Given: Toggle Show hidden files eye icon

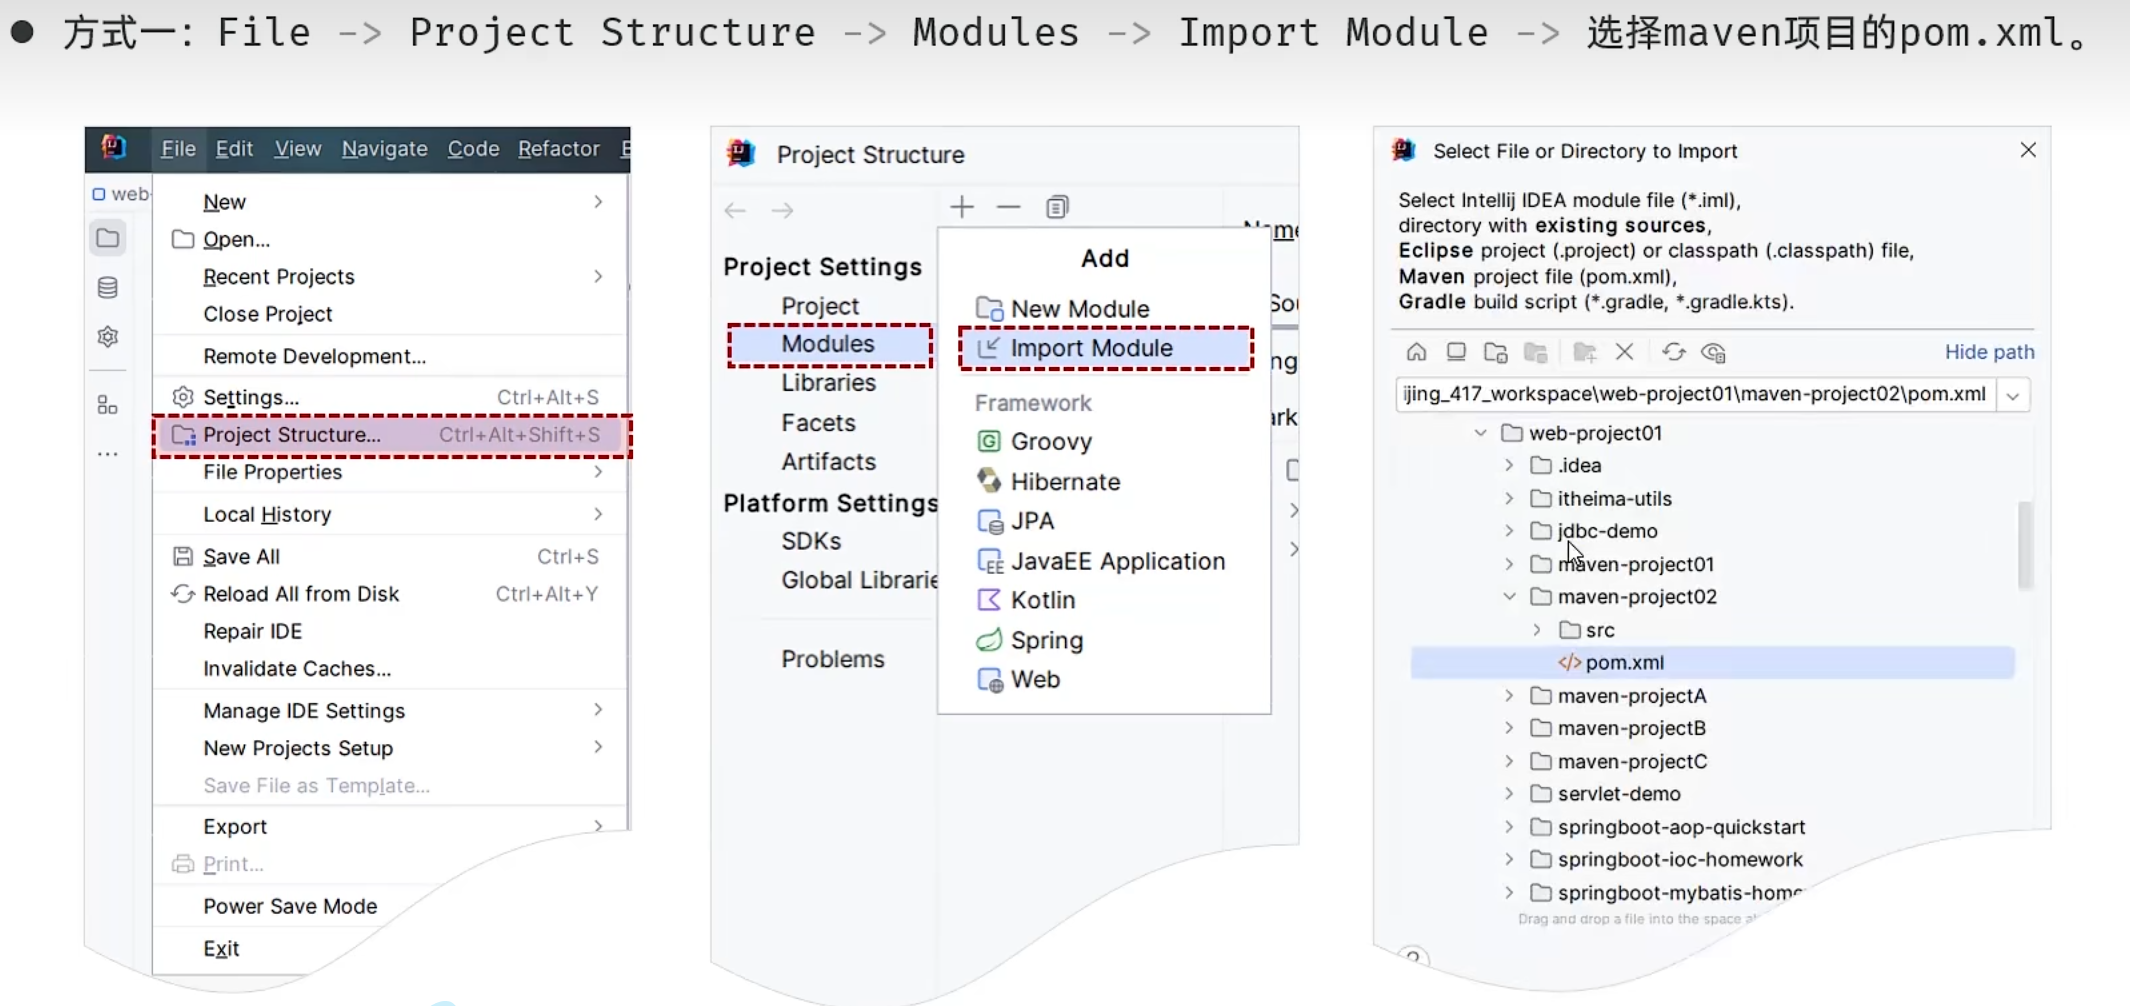Looking at the screenshot, I should (x=1713, y=352).
